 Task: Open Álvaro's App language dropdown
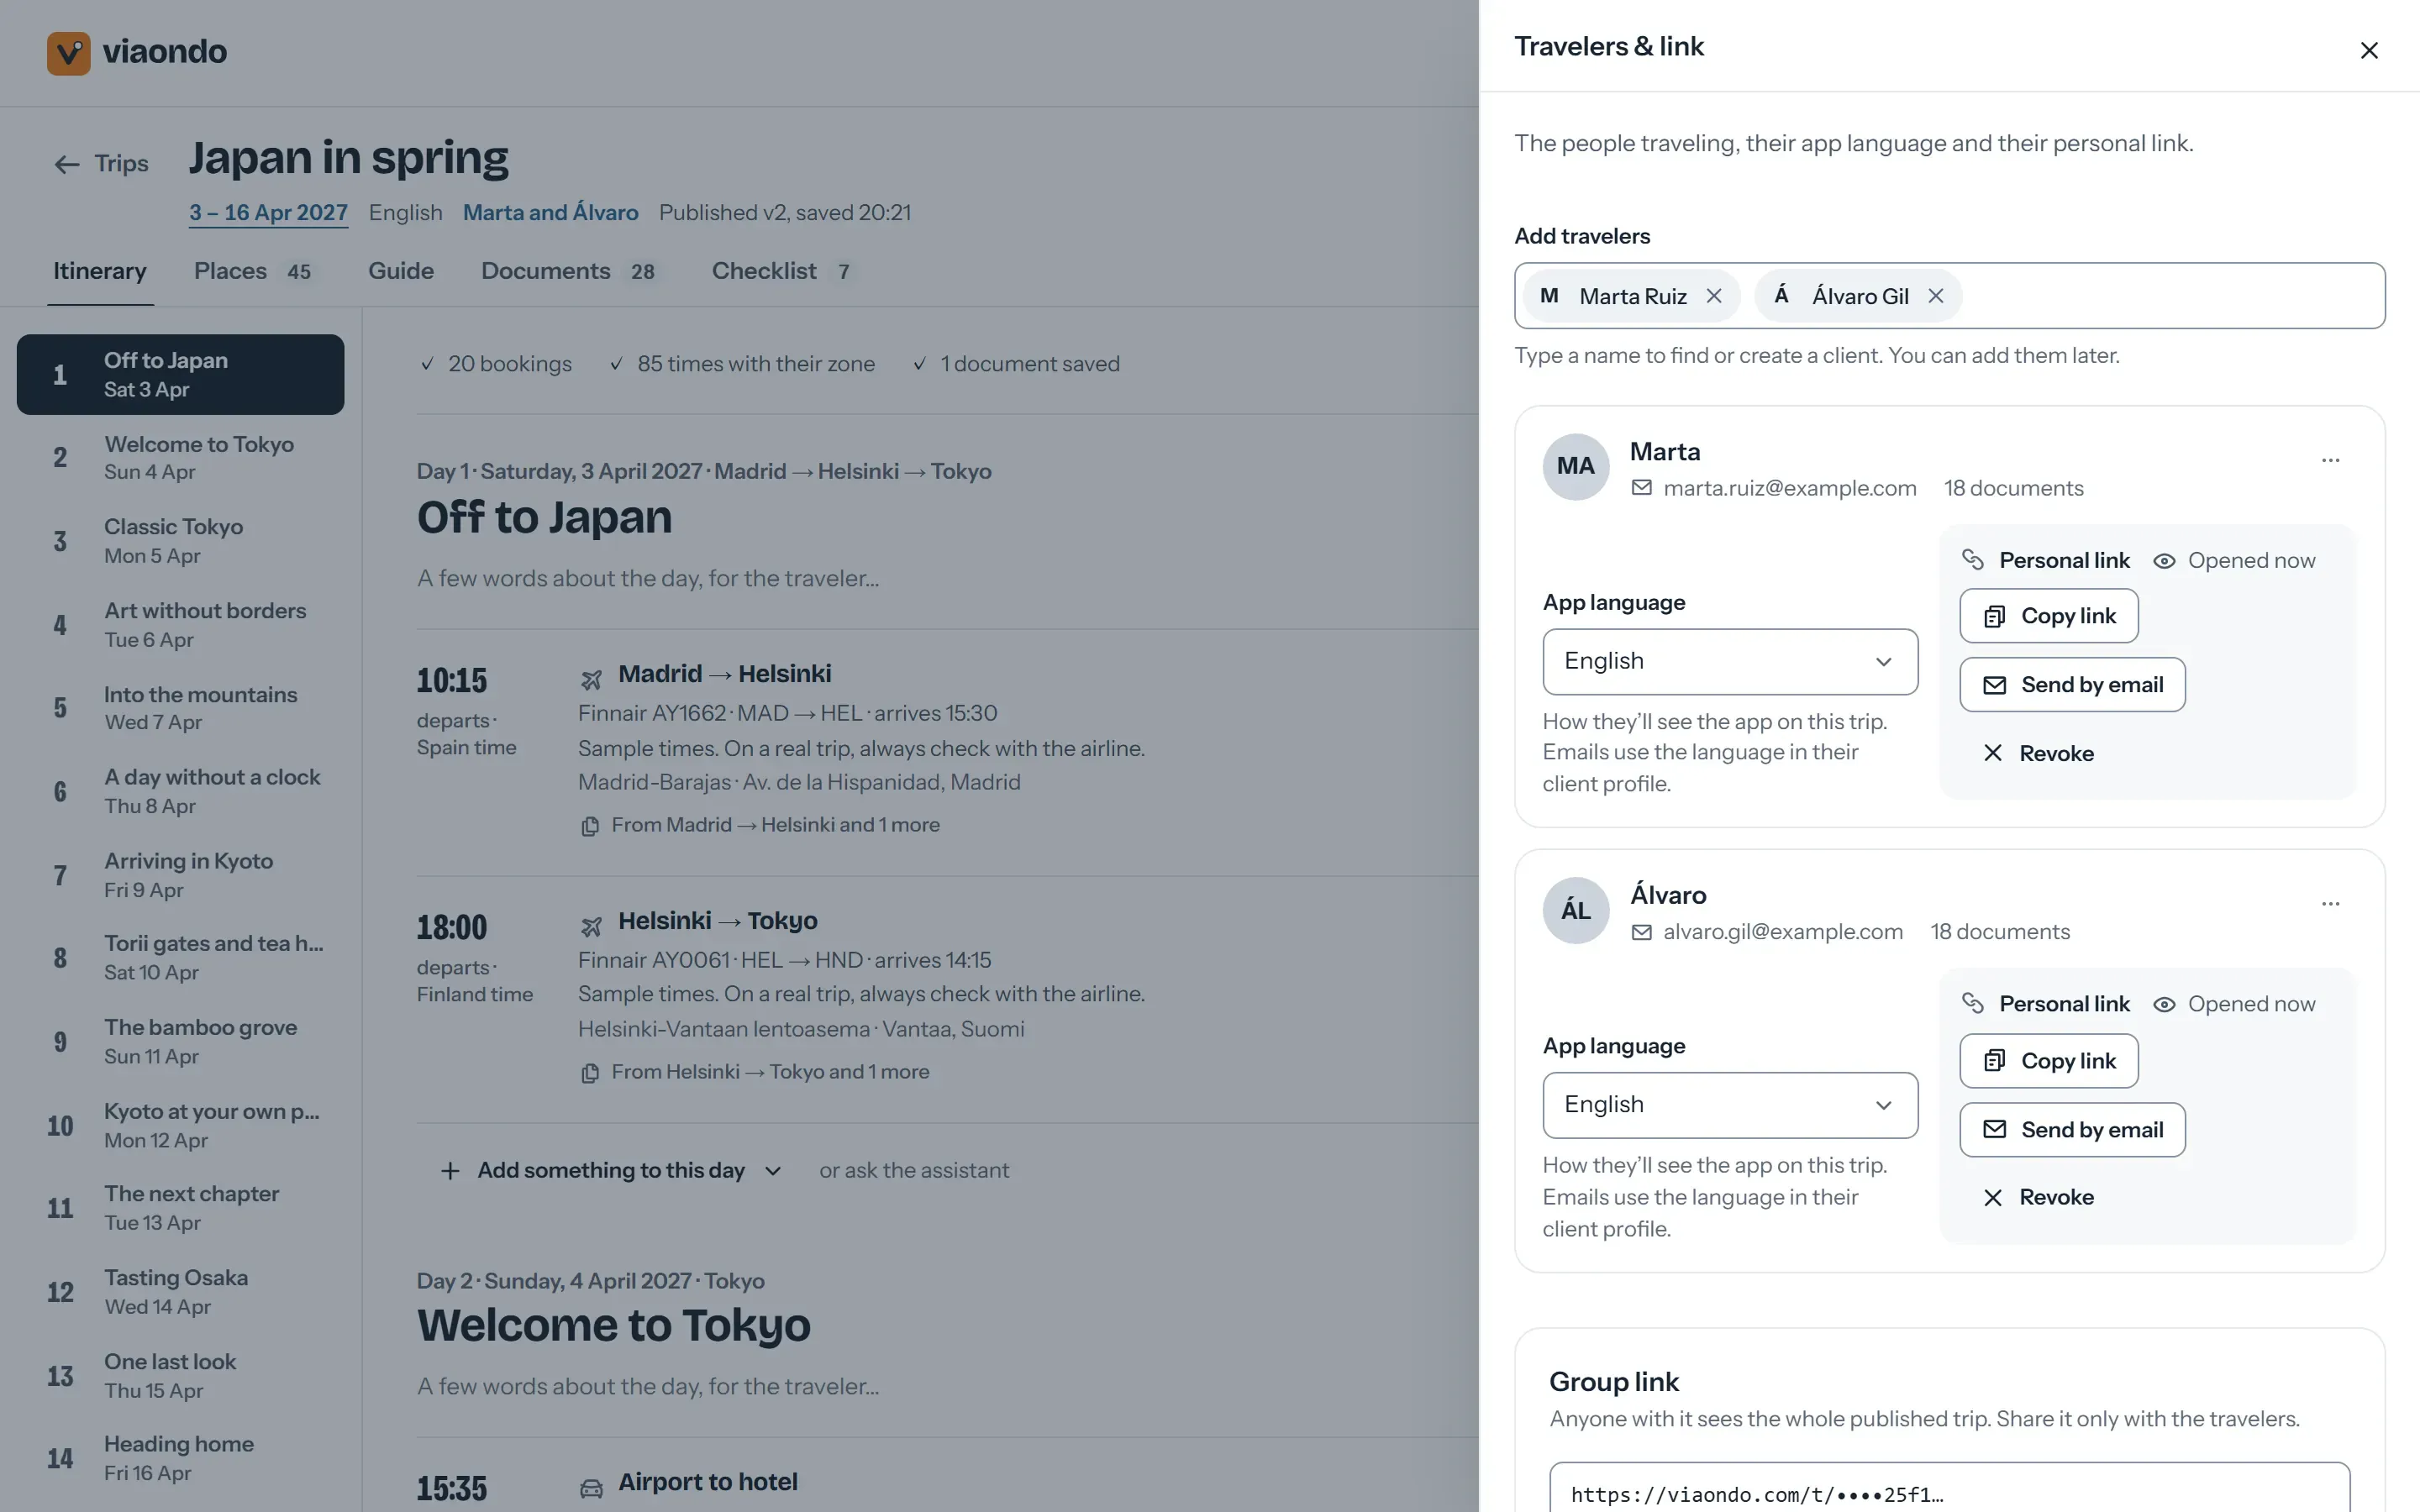1730,1105
